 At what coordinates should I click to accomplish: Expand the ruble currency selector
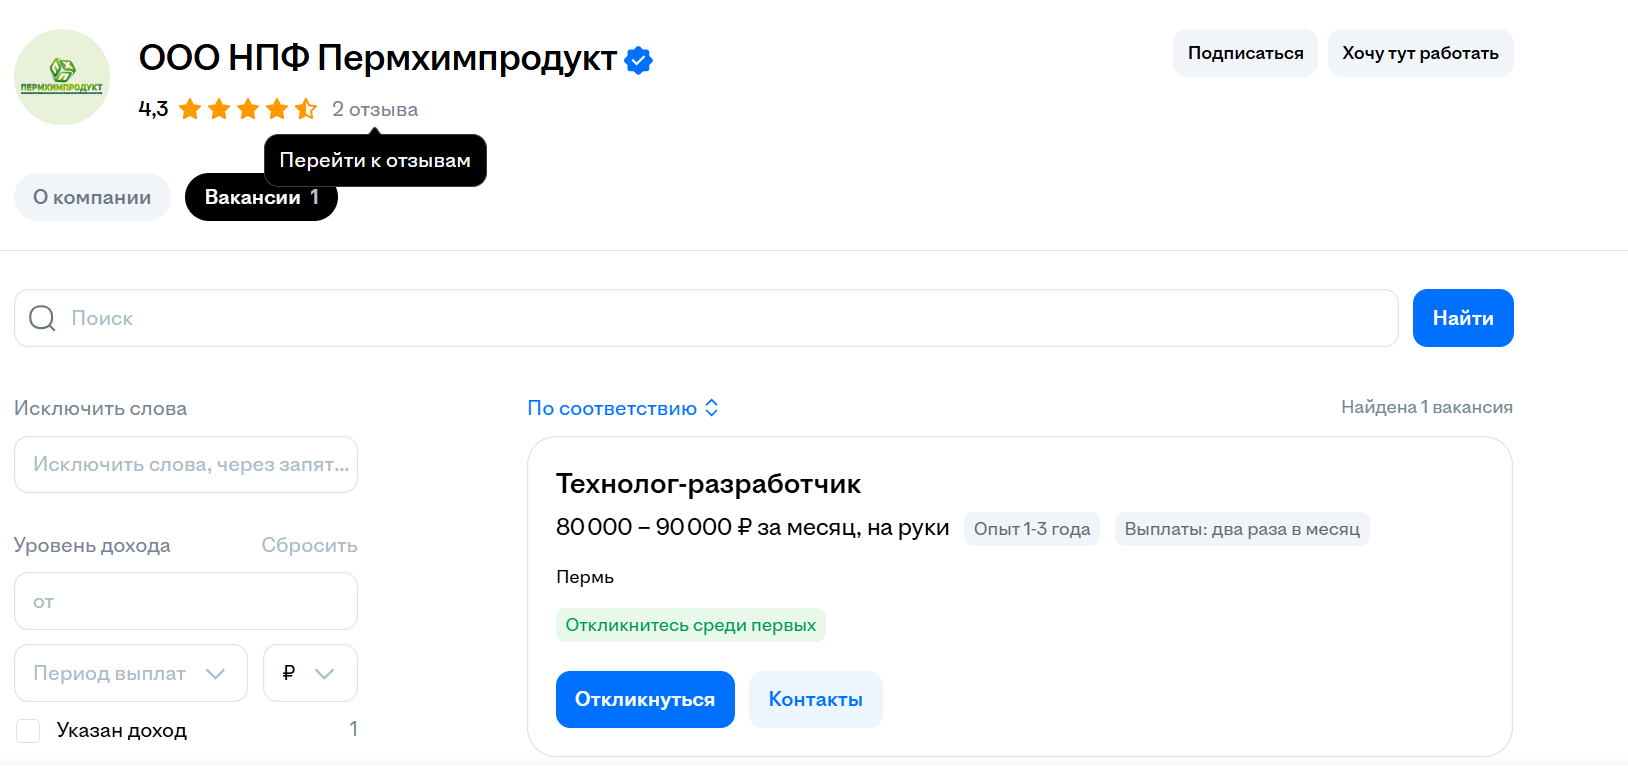pyautogui.click(x=309, y=673)
